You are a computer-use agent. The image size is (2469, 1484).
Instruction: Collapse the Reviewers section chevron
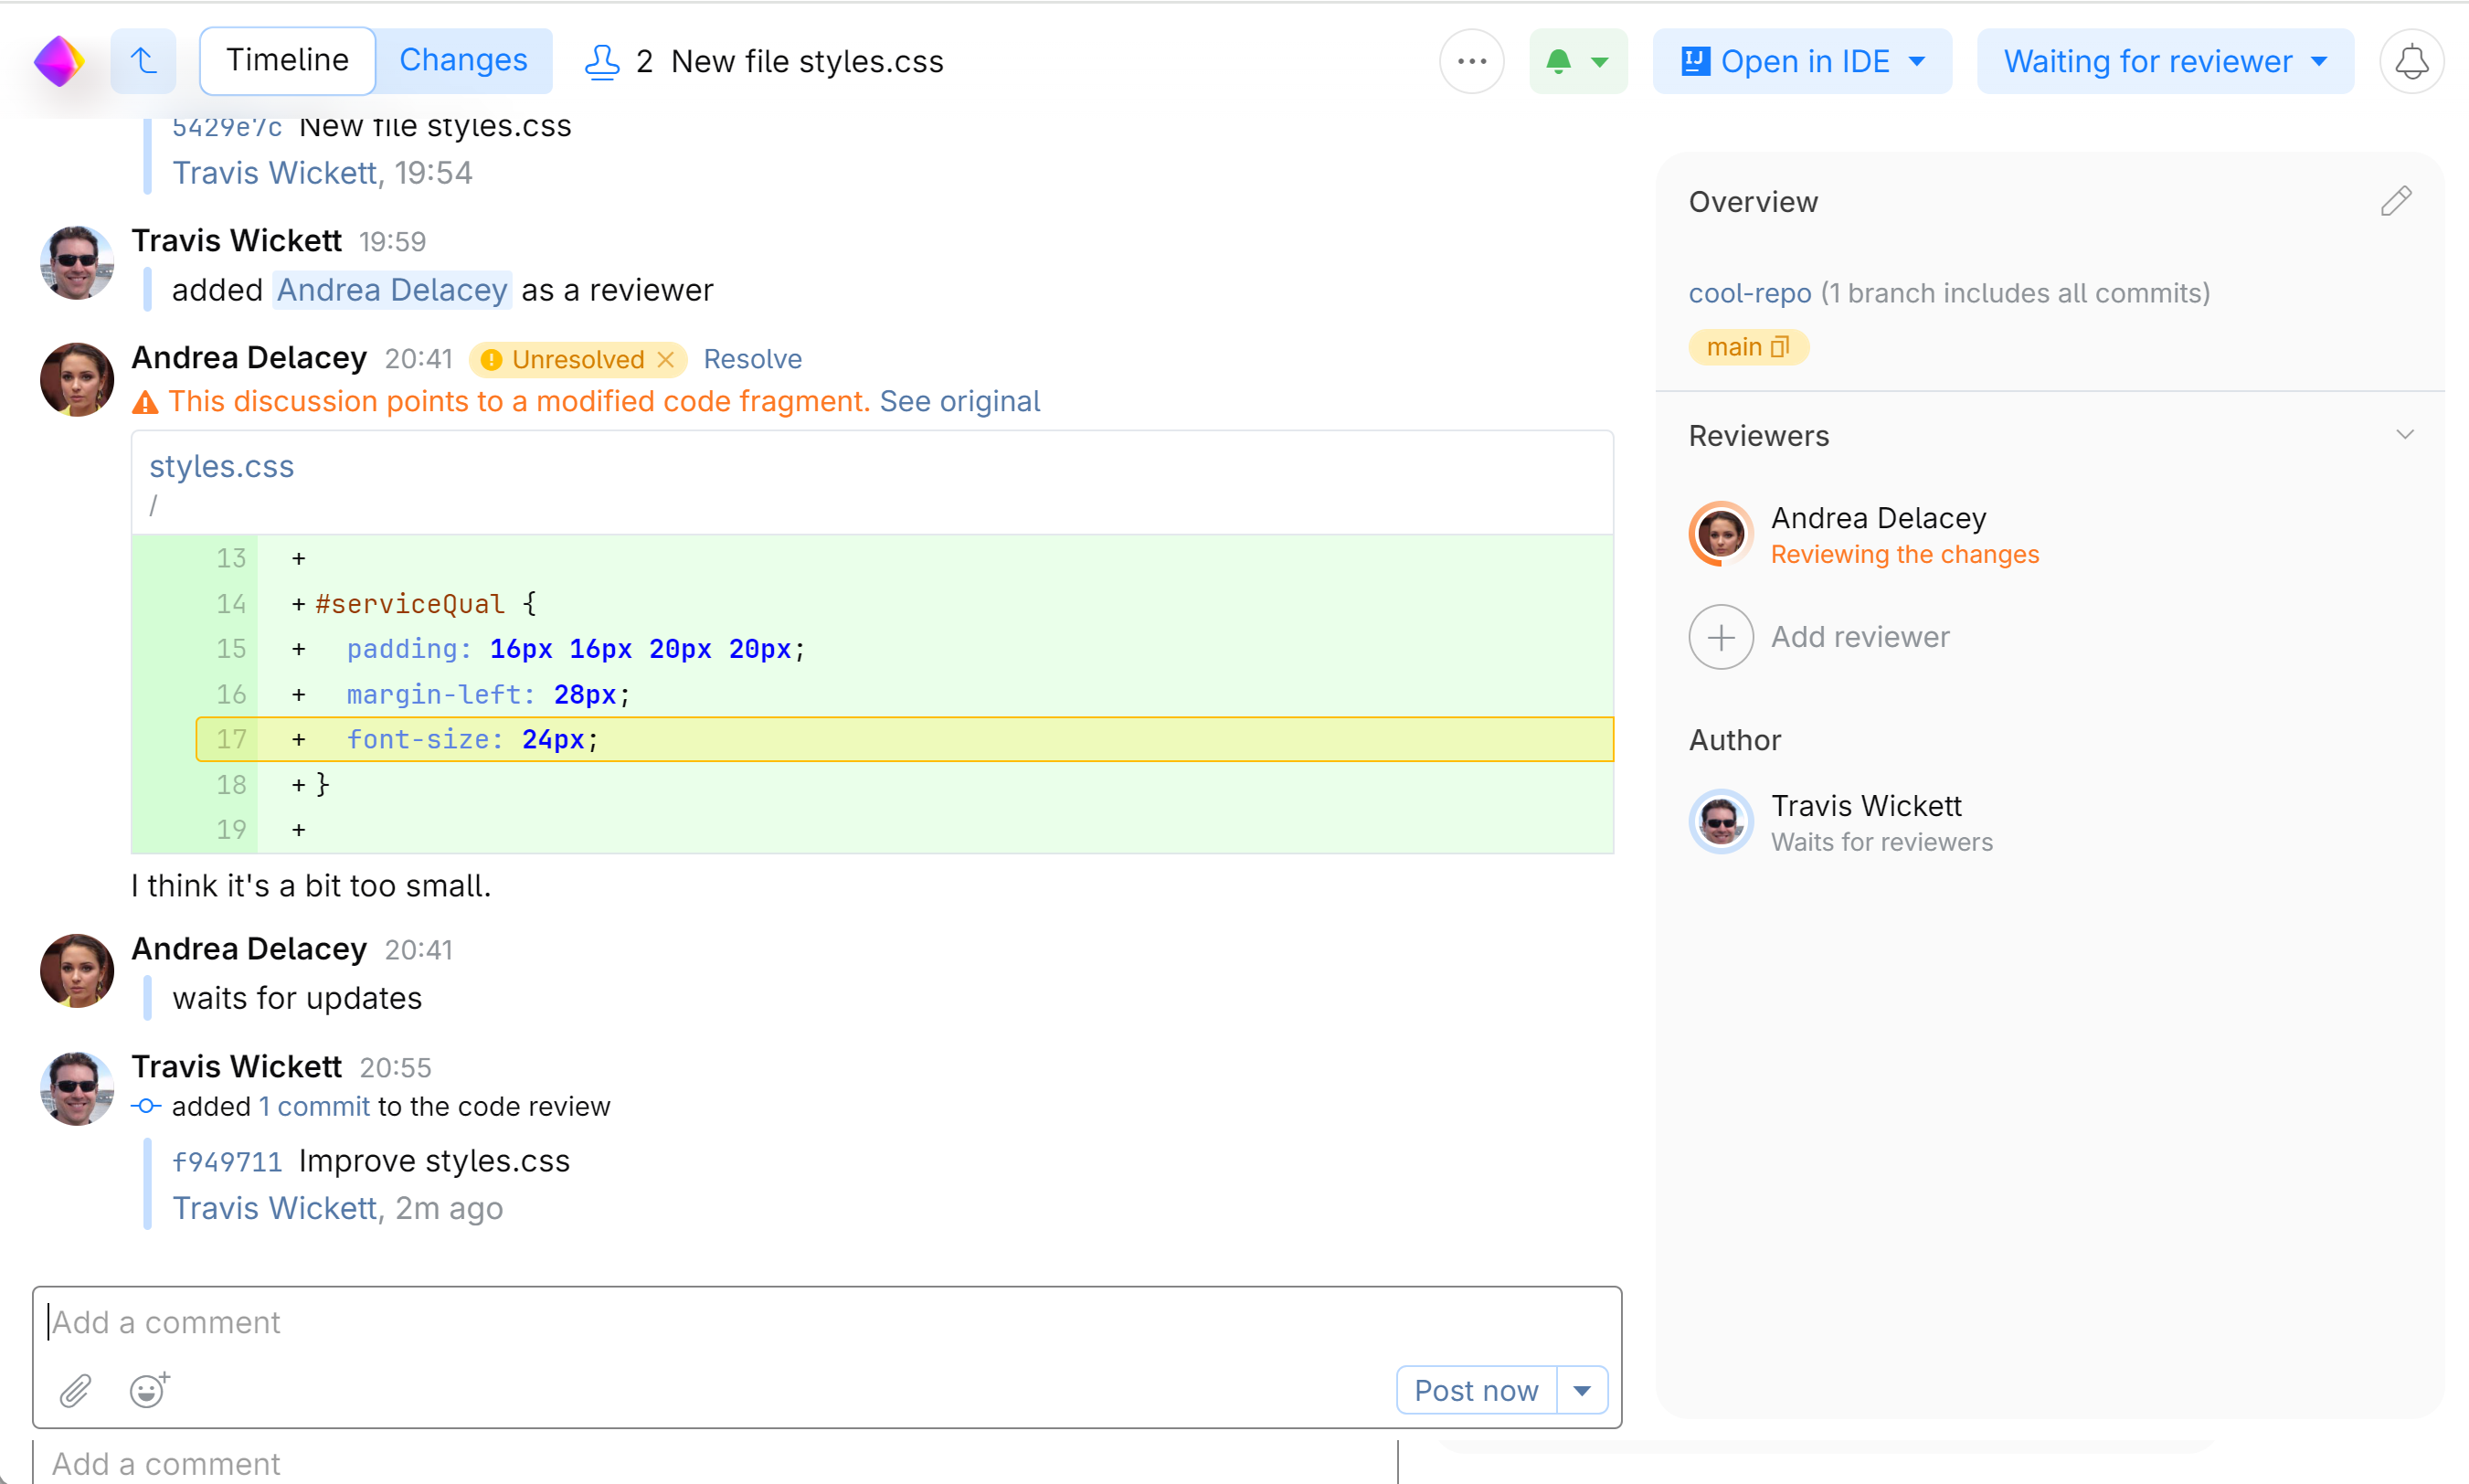click(2405, 435)
